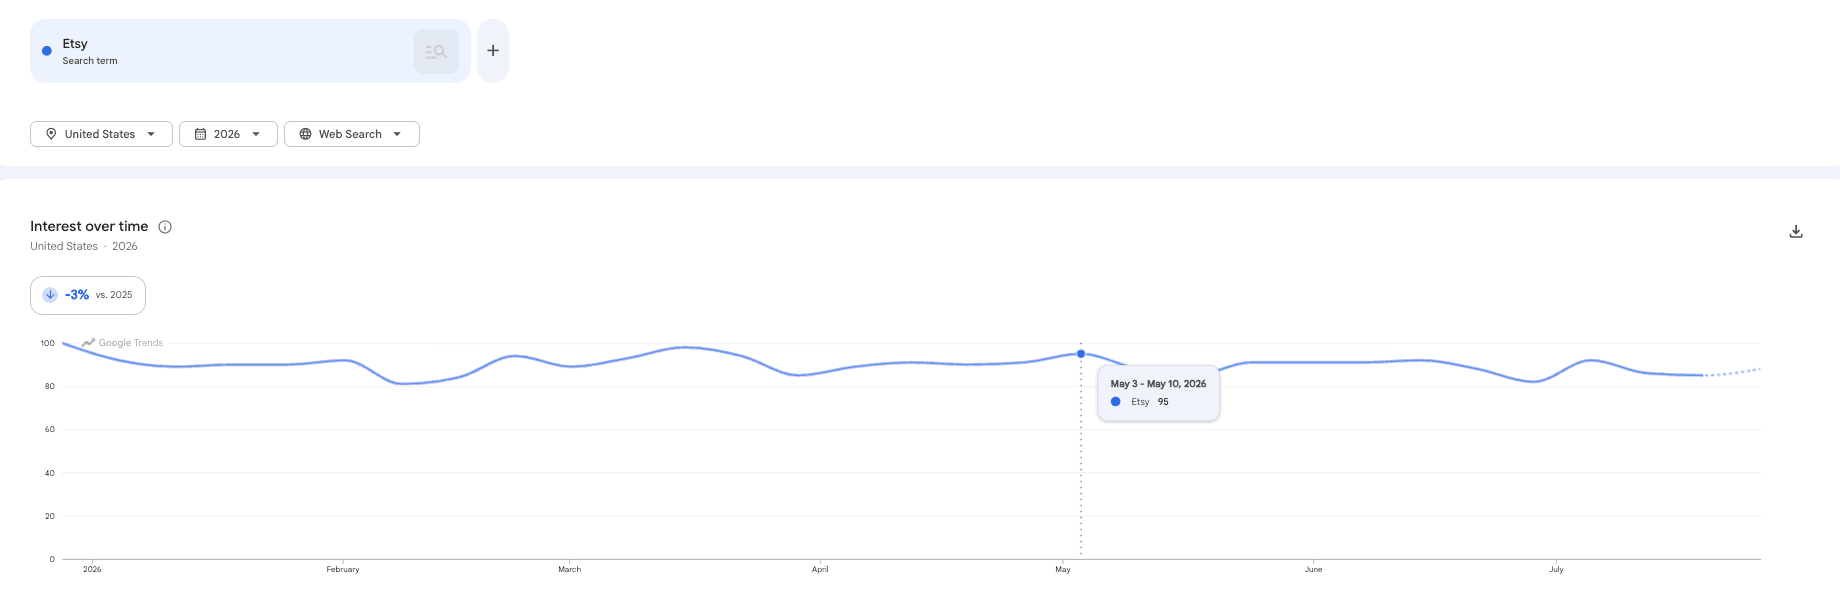
Task: Click the 'United States · 2026' subtitle
Action: pos(84,246)
